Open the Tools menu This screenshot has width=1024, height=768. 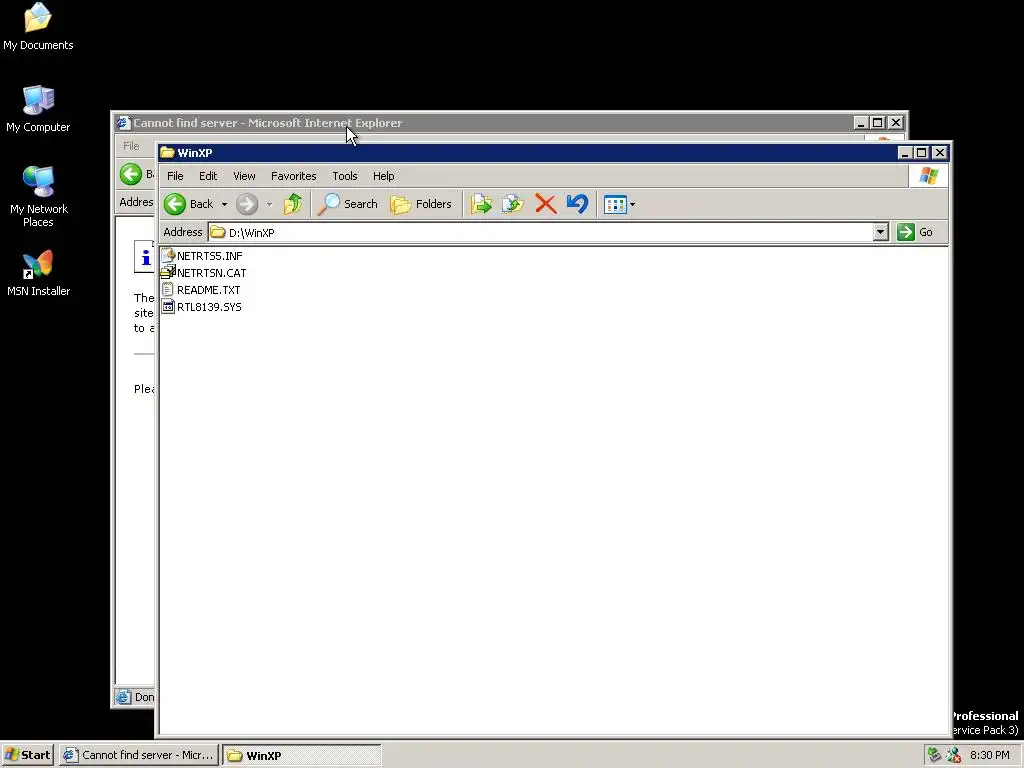point(345,176)
